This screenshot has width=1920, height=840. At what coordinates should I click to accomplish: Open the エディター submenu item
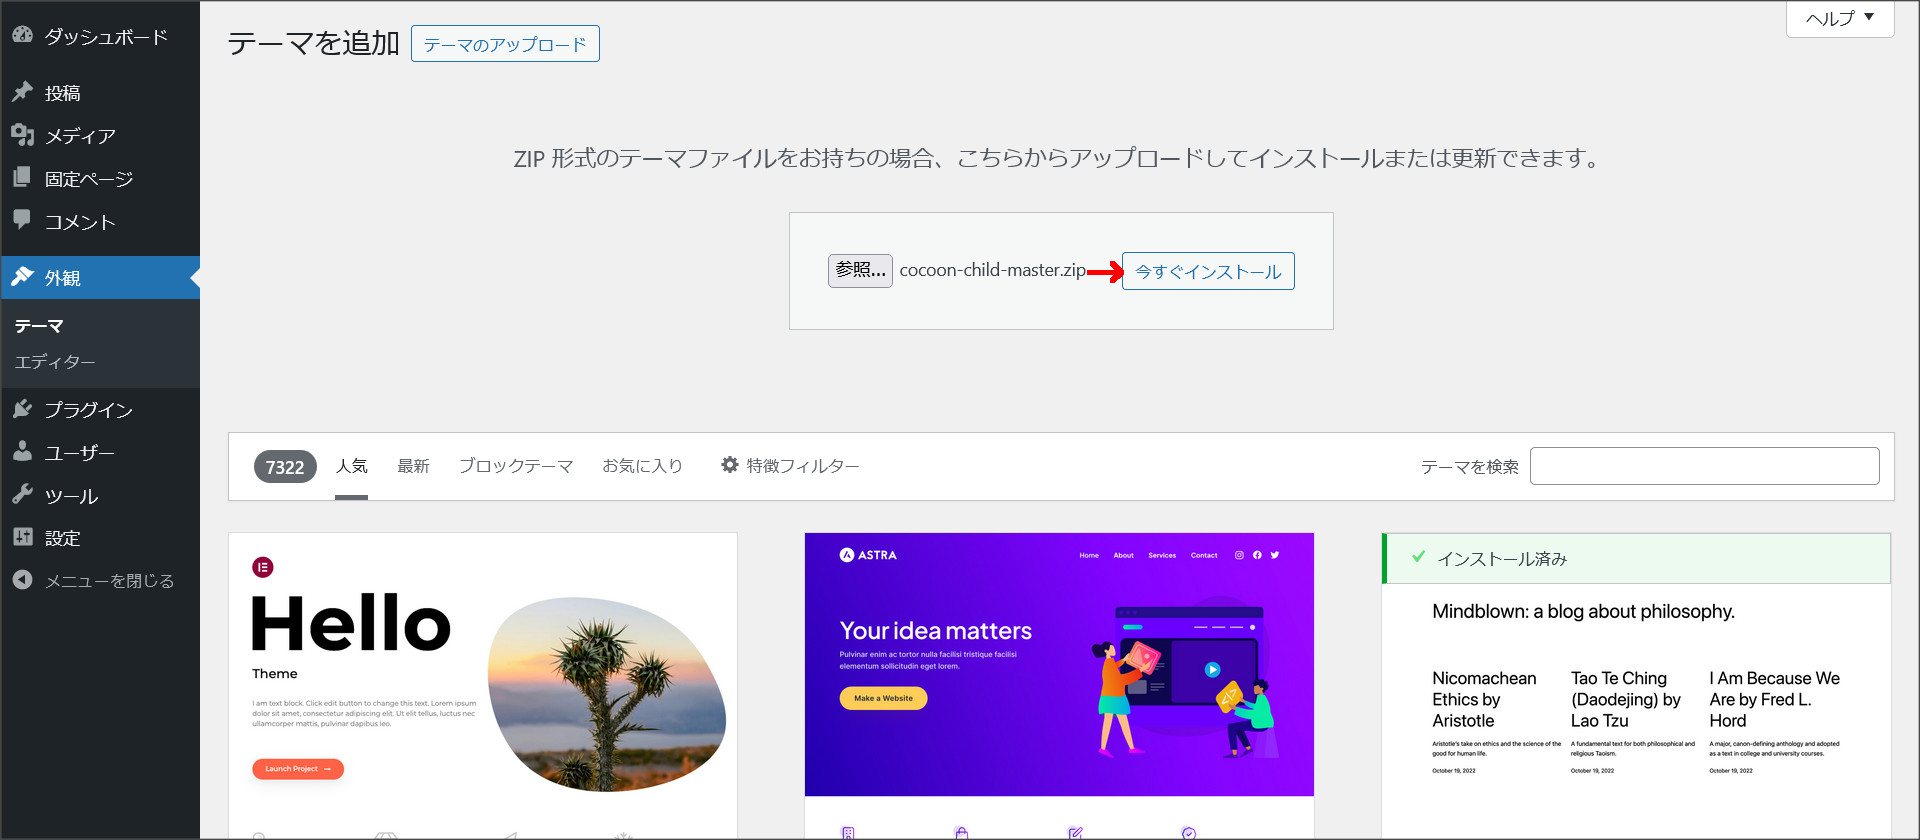[x=55, y=362]
